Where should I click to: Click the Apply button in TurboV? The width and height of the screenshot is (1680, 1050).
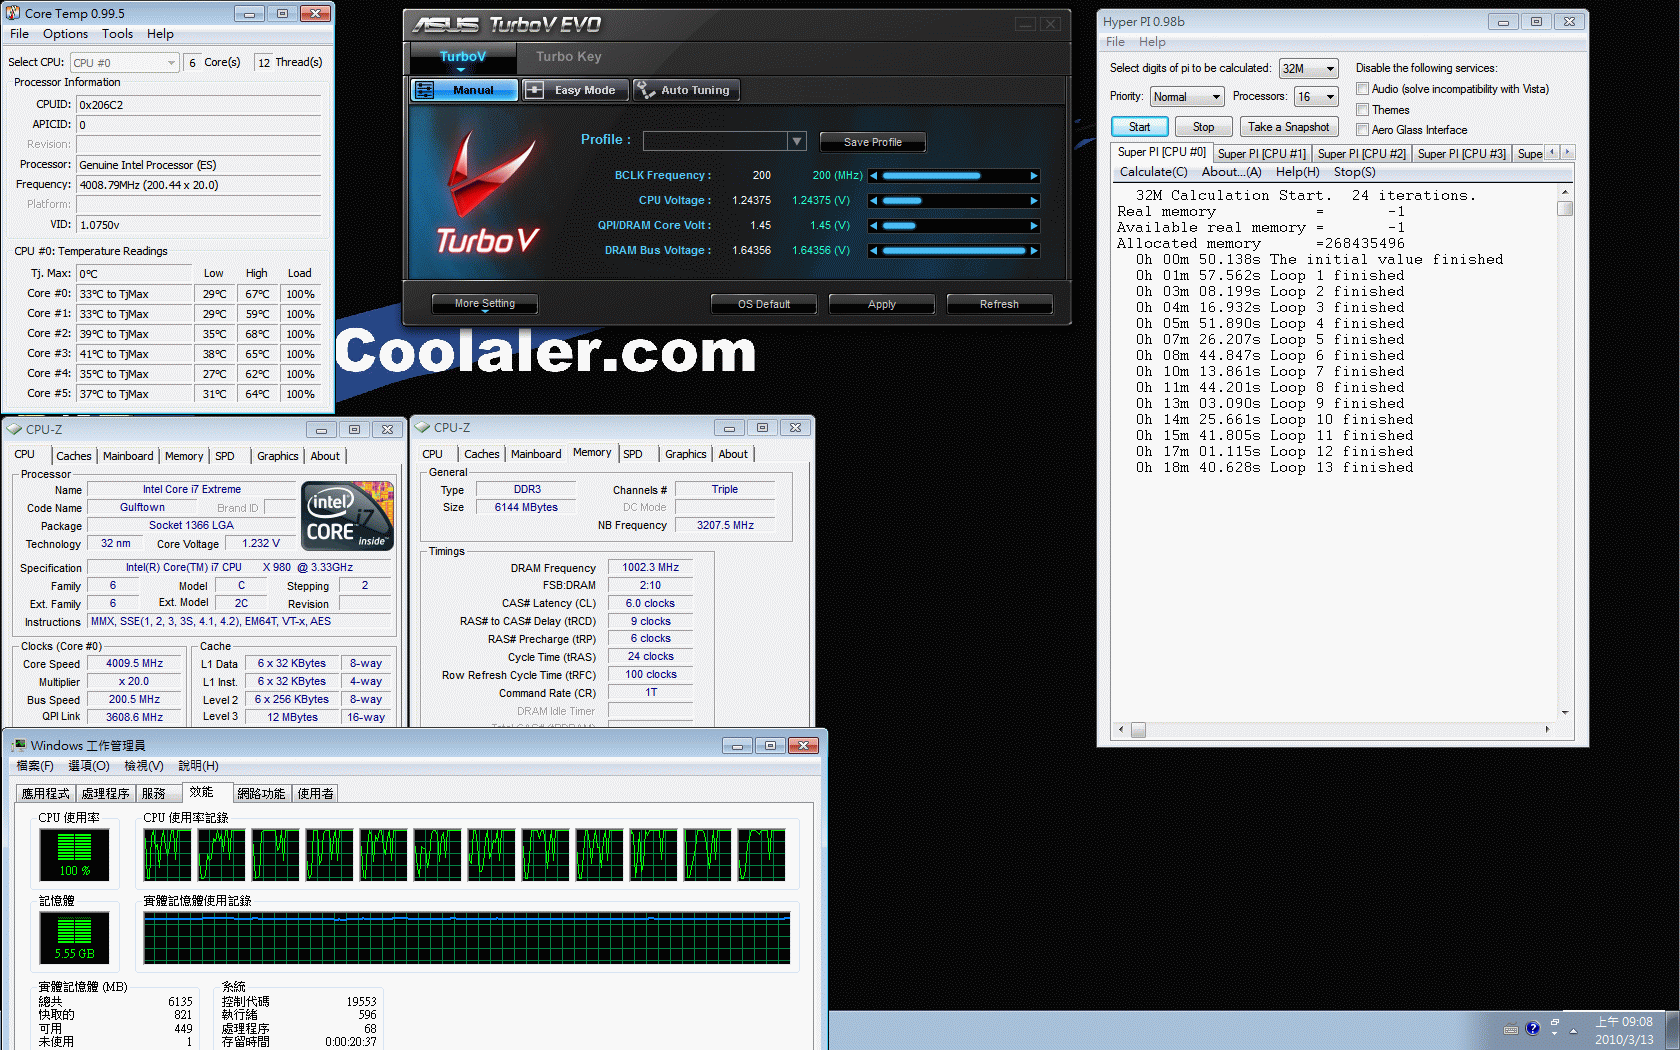[882, 304]
